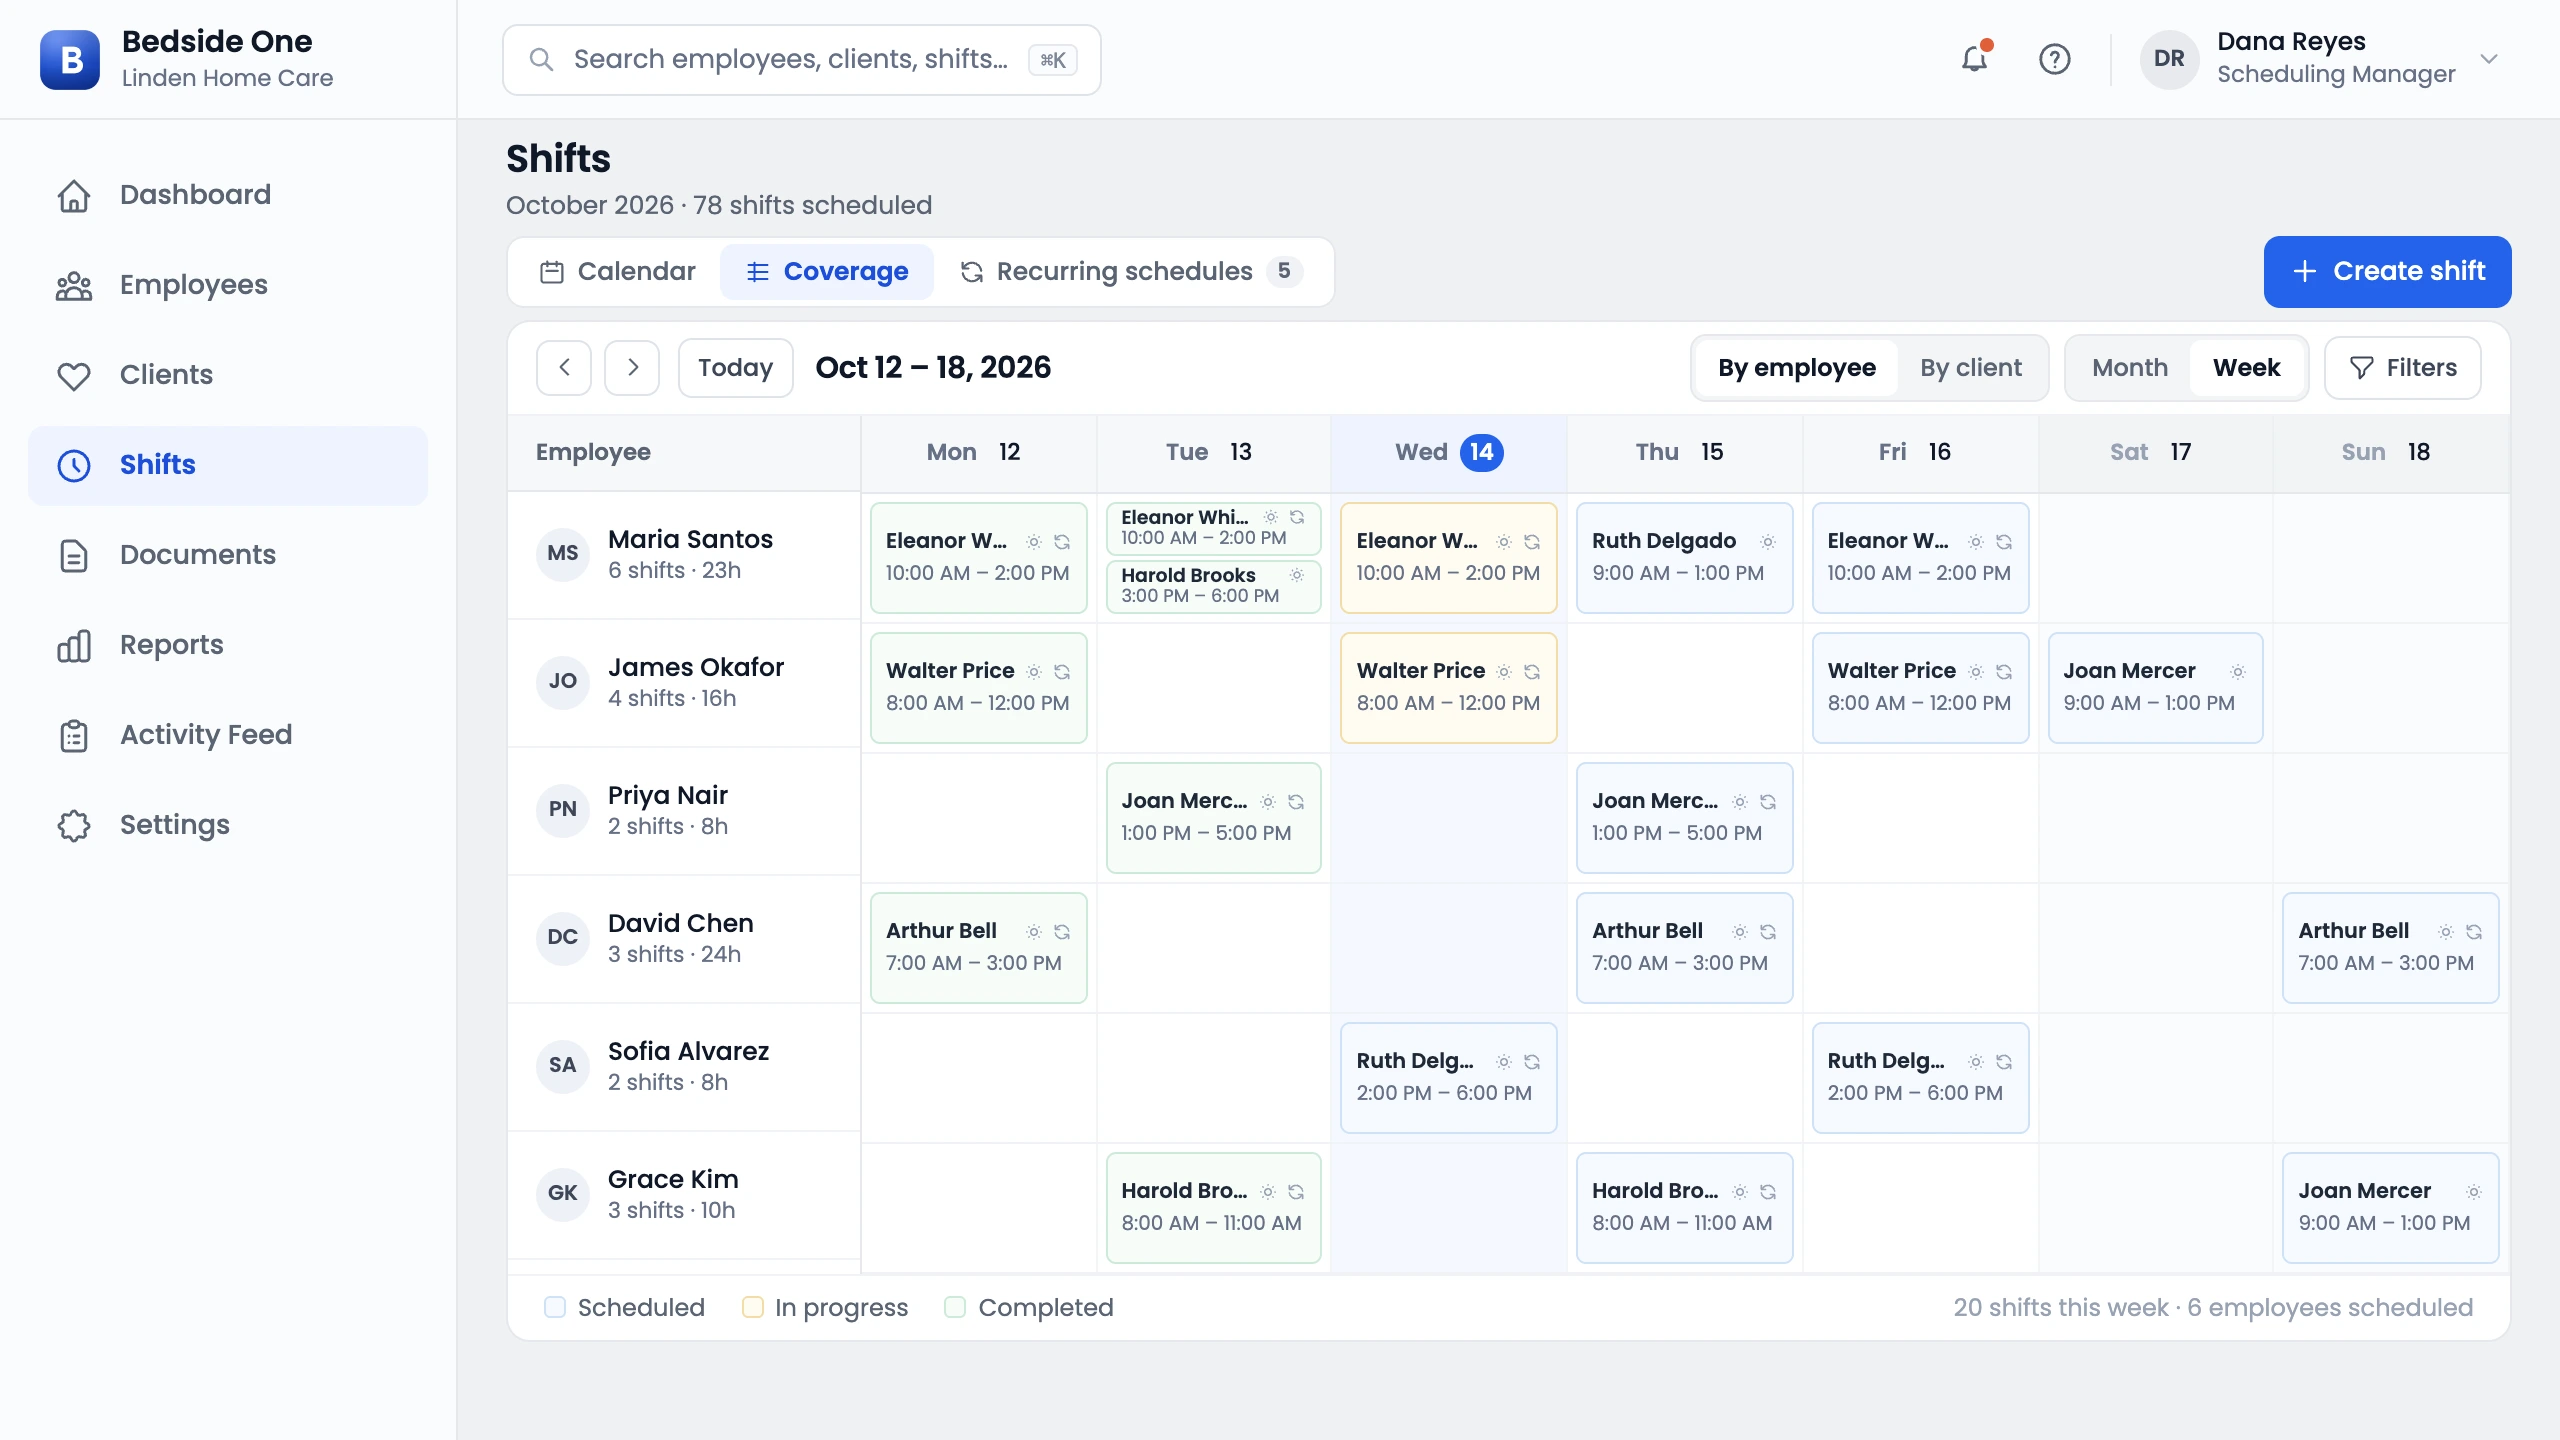This screenshot has height=1440, width=2560.
Task: Select the Wed 14 column header
Action: (x=1448, y=452)
